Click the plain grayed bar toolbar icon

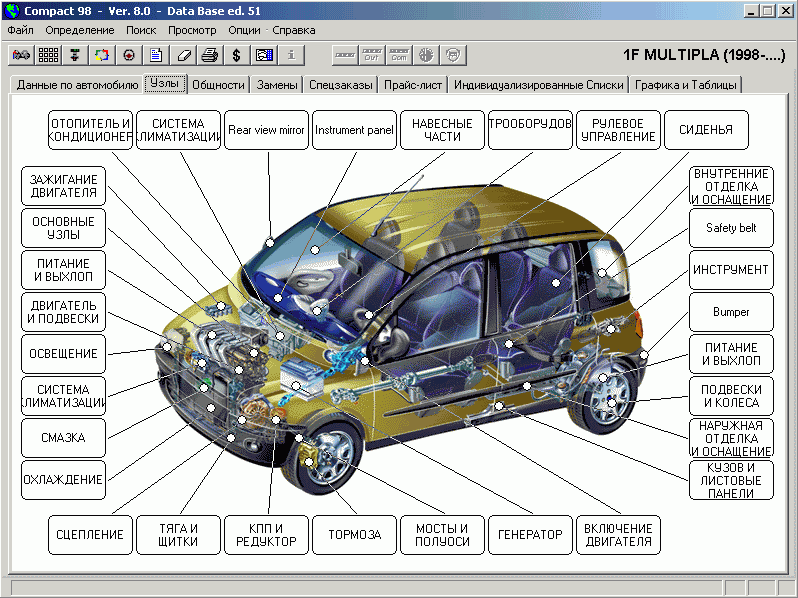pos(345,55)
